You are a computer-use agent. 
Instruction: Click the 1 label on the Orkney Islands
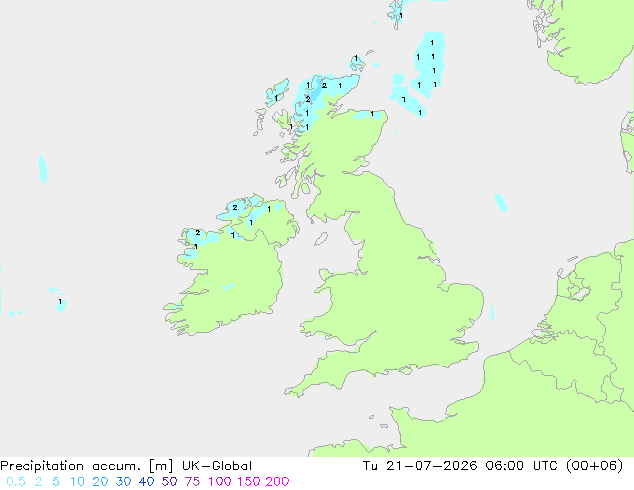coord(356,58)
